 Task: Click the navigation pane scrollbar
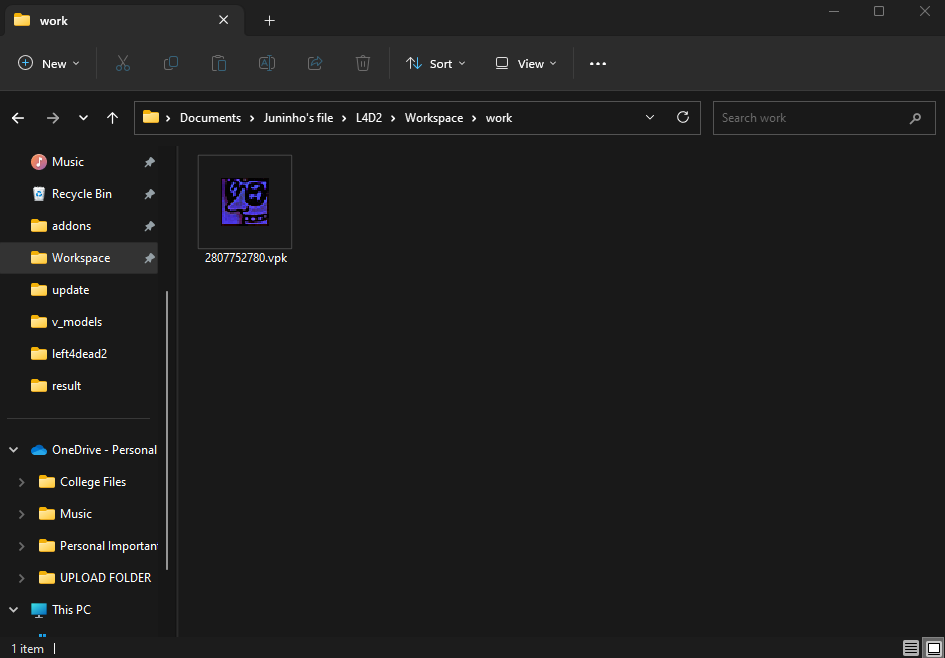click(167, 430)
